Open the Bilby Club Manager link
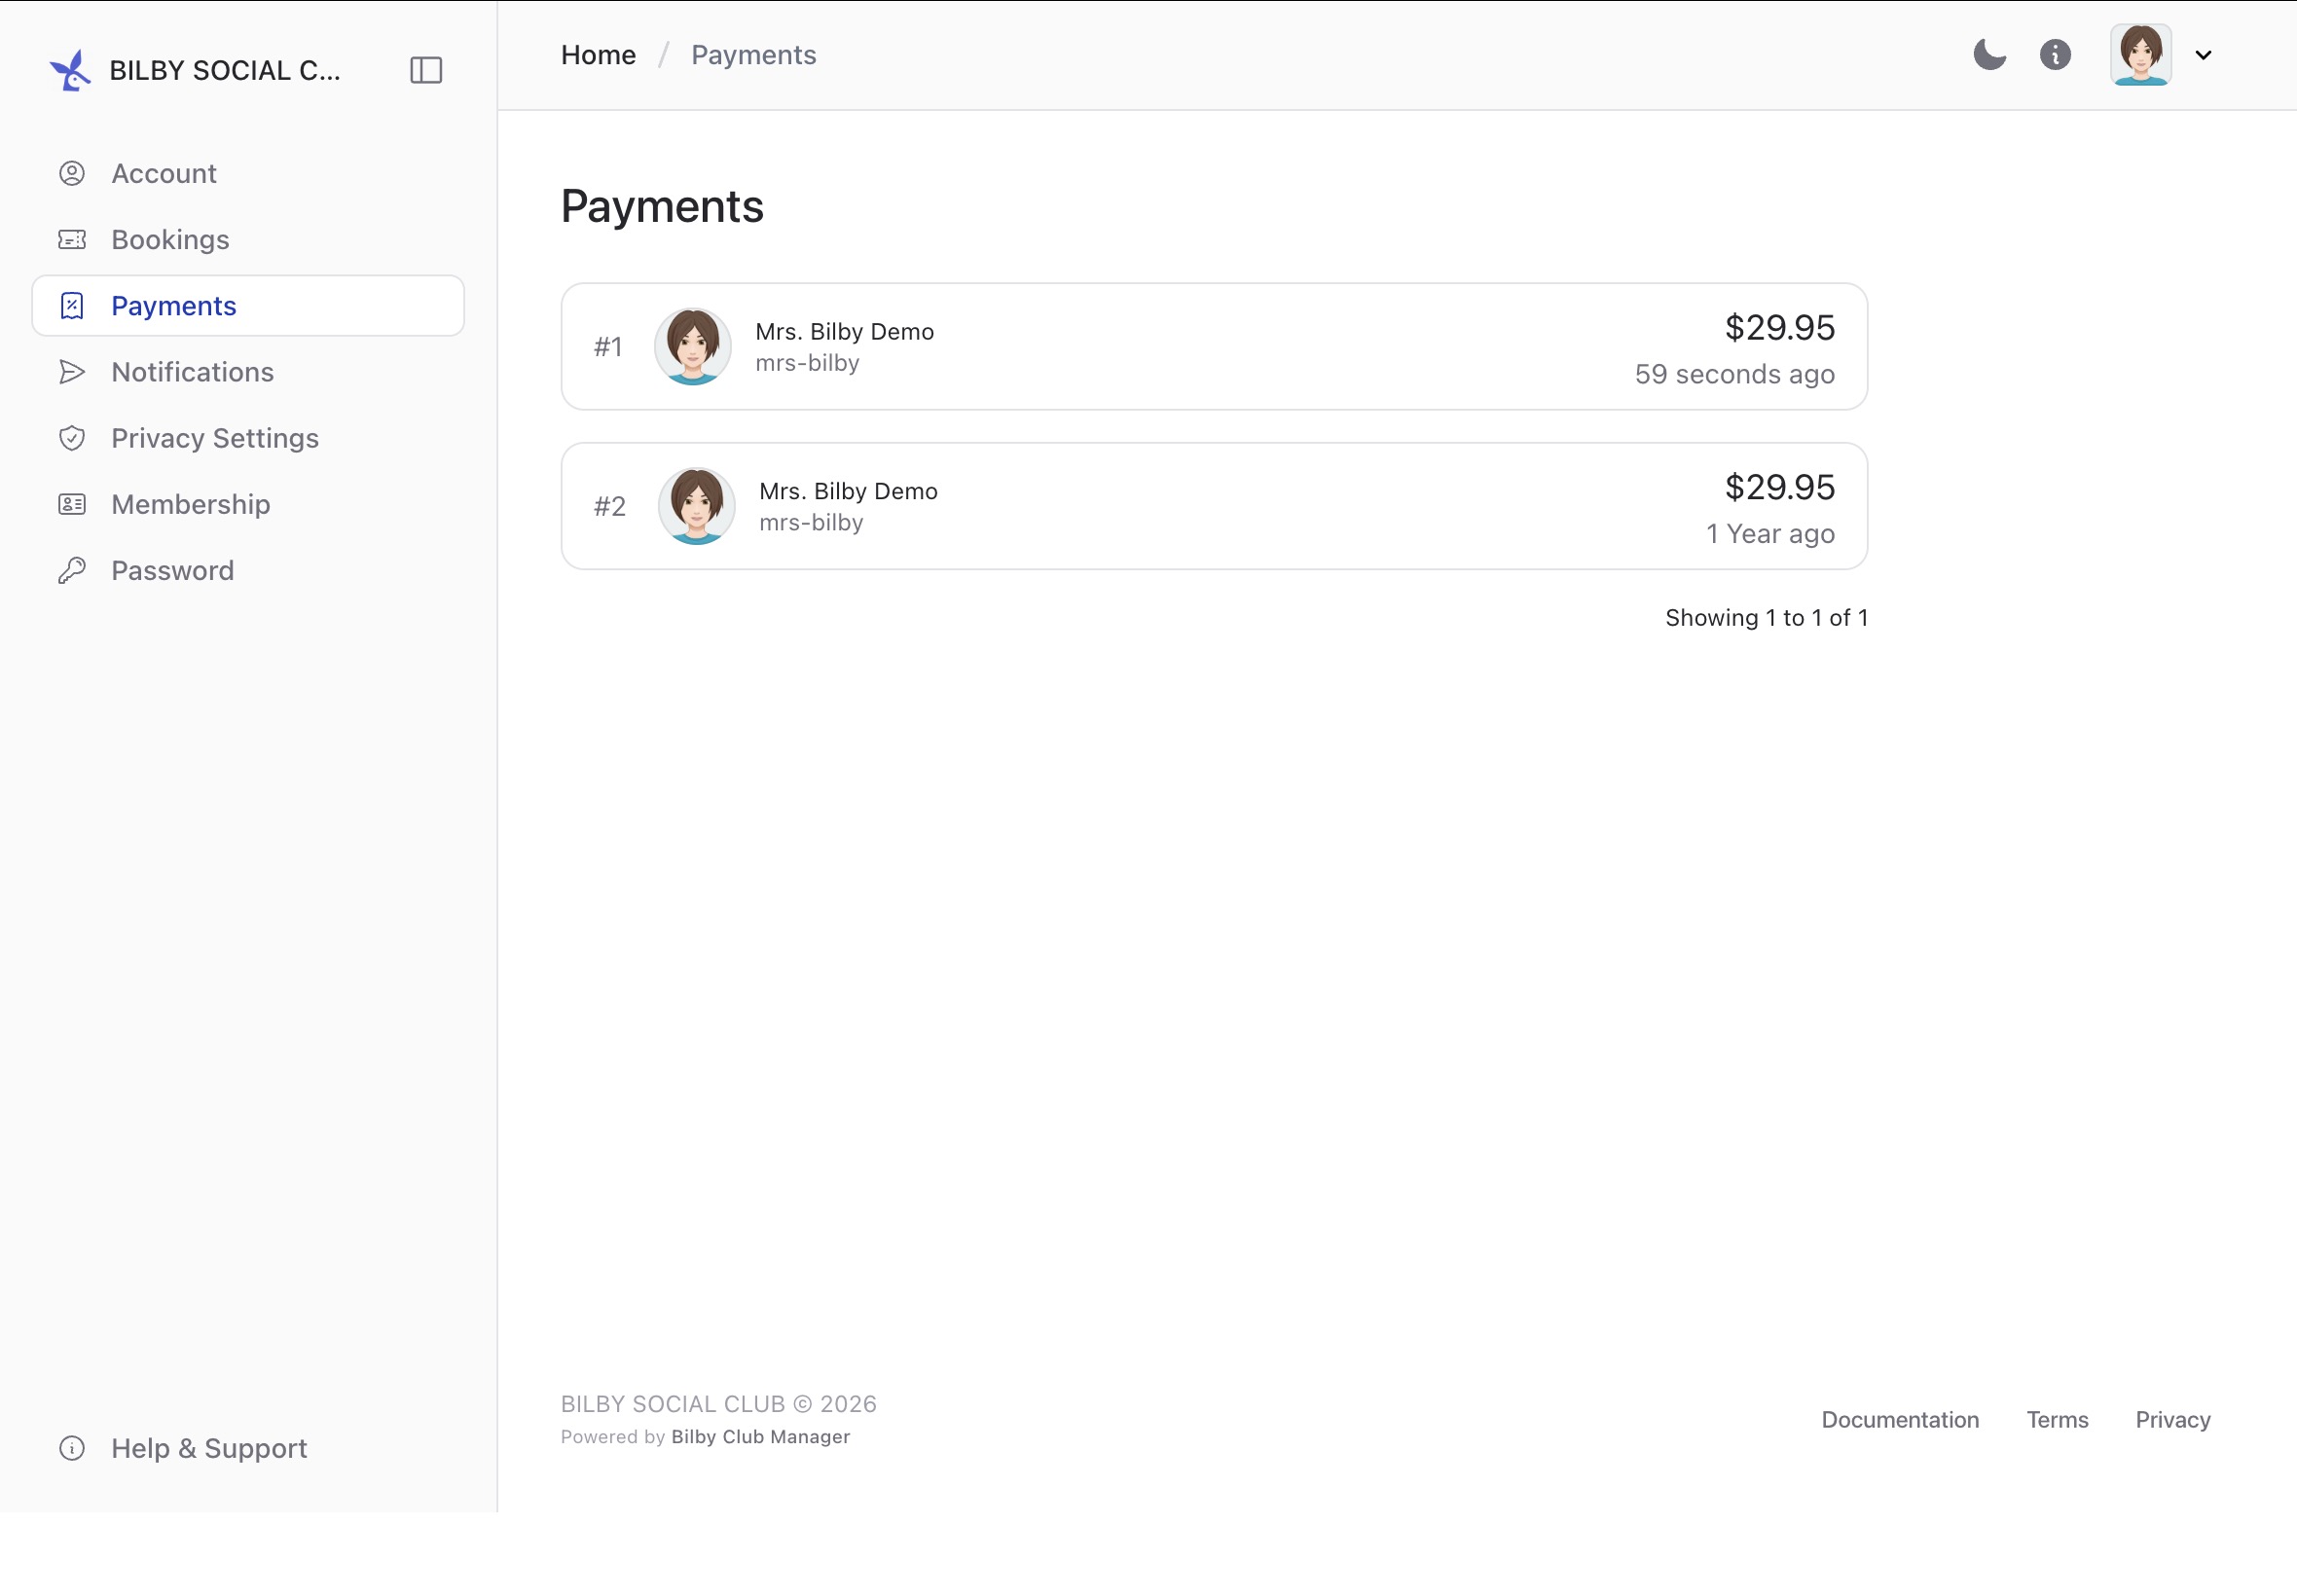Screen dimensions: 2297x1596 (x=760, y=1436)
